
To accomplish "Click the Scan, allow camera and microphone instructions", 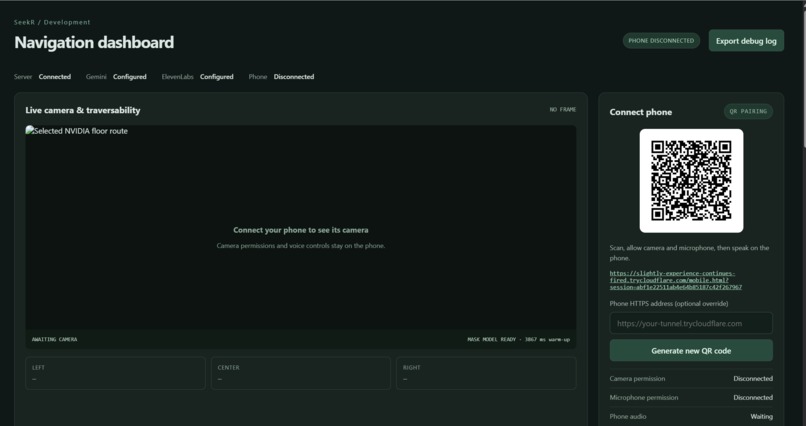I will click(x=689, y=253).
